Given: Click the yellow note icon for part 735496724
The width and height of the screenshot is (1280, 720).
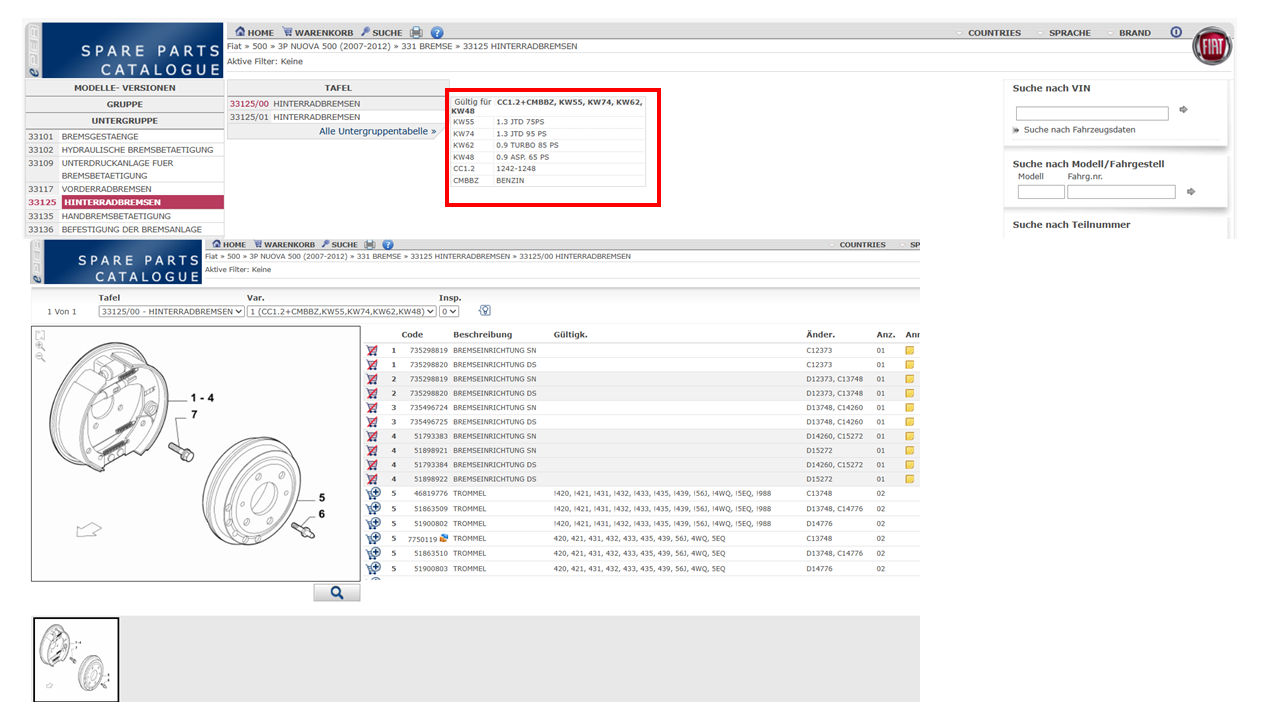Looking at the screenshot, I should click(x=910, y=408).
